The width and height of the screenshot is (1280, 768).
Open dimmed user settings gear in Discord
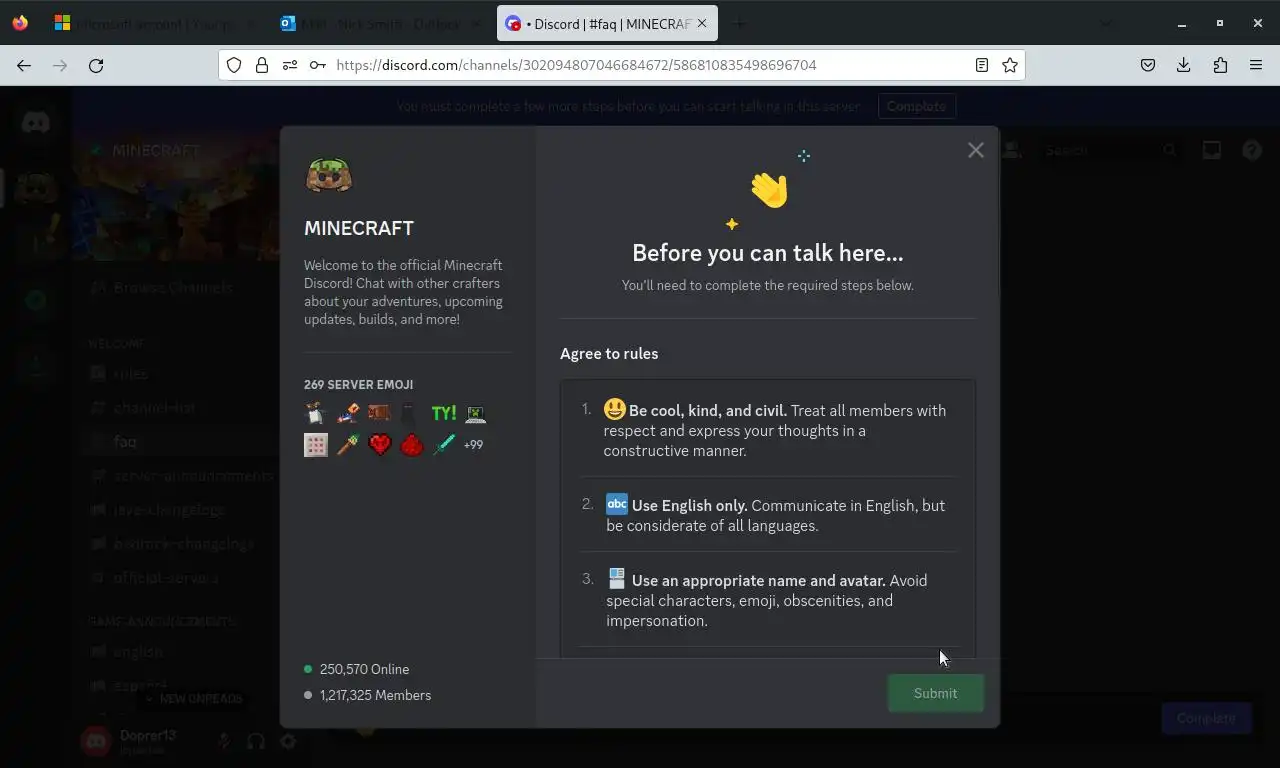288,741
